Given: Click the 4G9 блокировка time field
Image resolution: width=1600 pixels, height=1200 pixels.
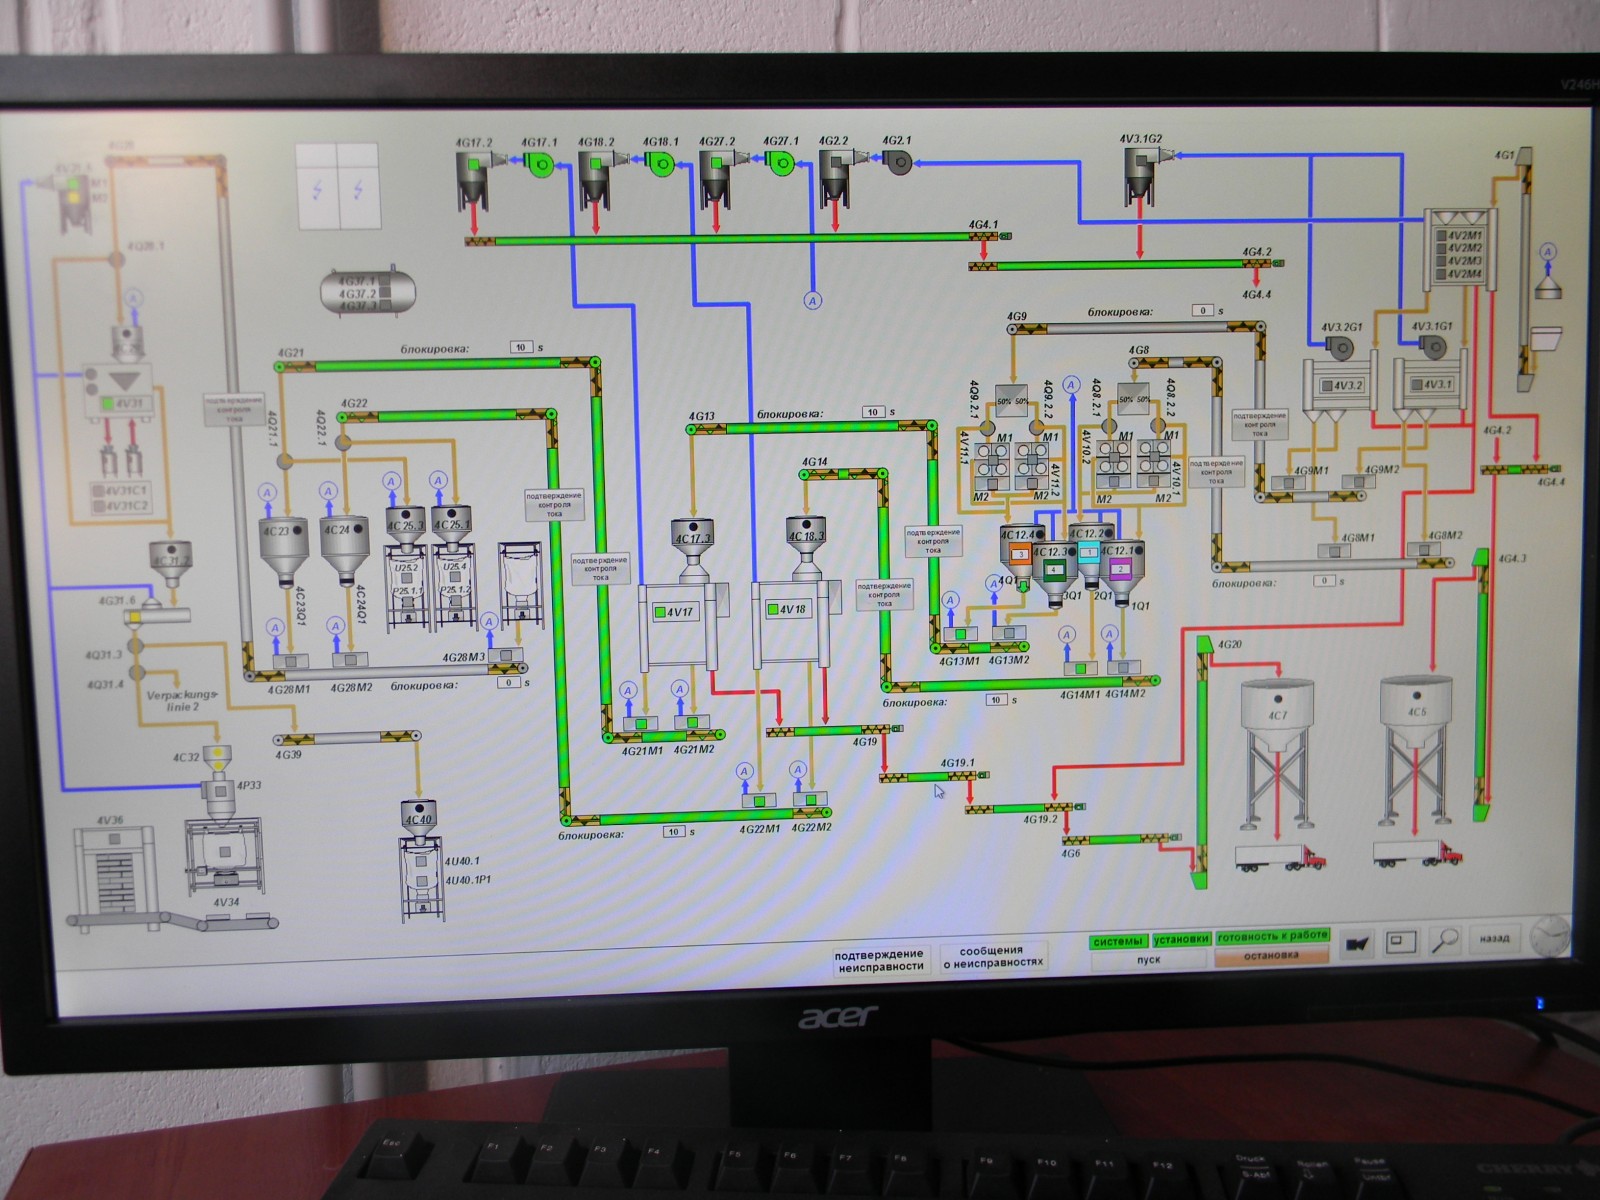Looking at the screenshot, I should coord(1204,311).
